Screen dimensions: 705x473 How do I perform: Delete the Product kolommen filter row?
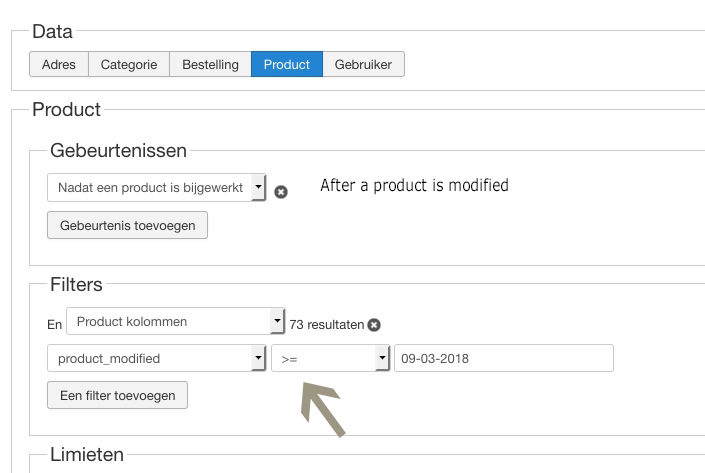coord(374,325)
